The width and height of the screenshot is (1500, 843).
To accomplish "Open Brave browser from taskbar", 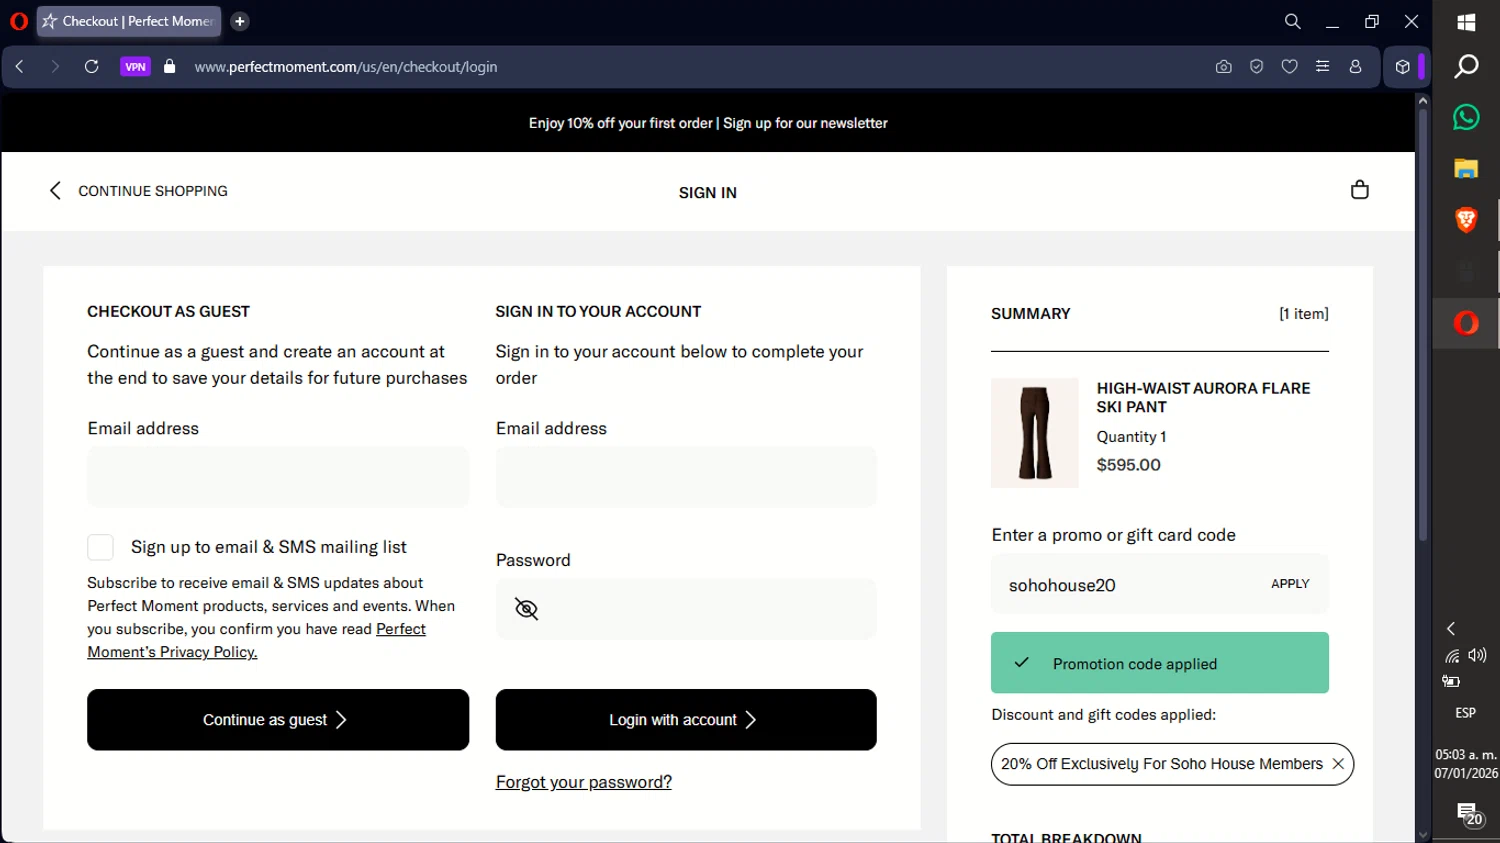I will 1466,220.
